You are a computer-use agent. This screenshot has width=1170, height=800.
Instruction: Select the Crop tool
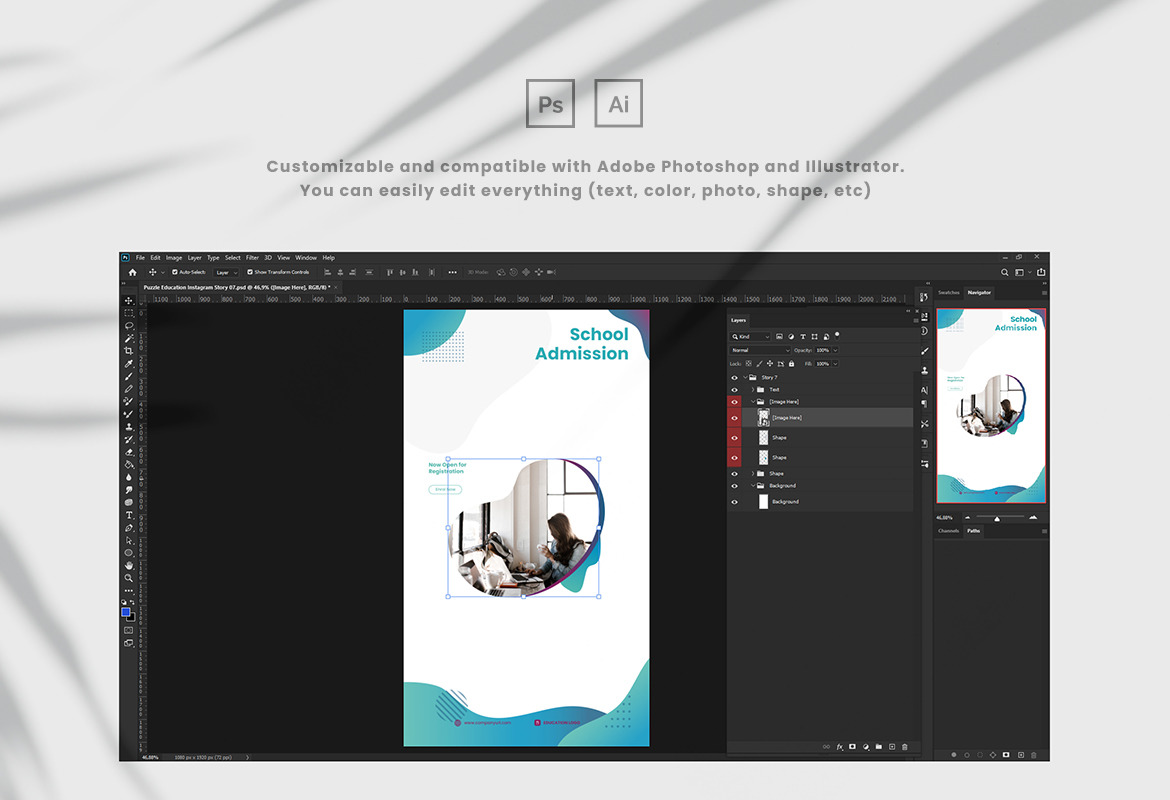coord(129,351)
